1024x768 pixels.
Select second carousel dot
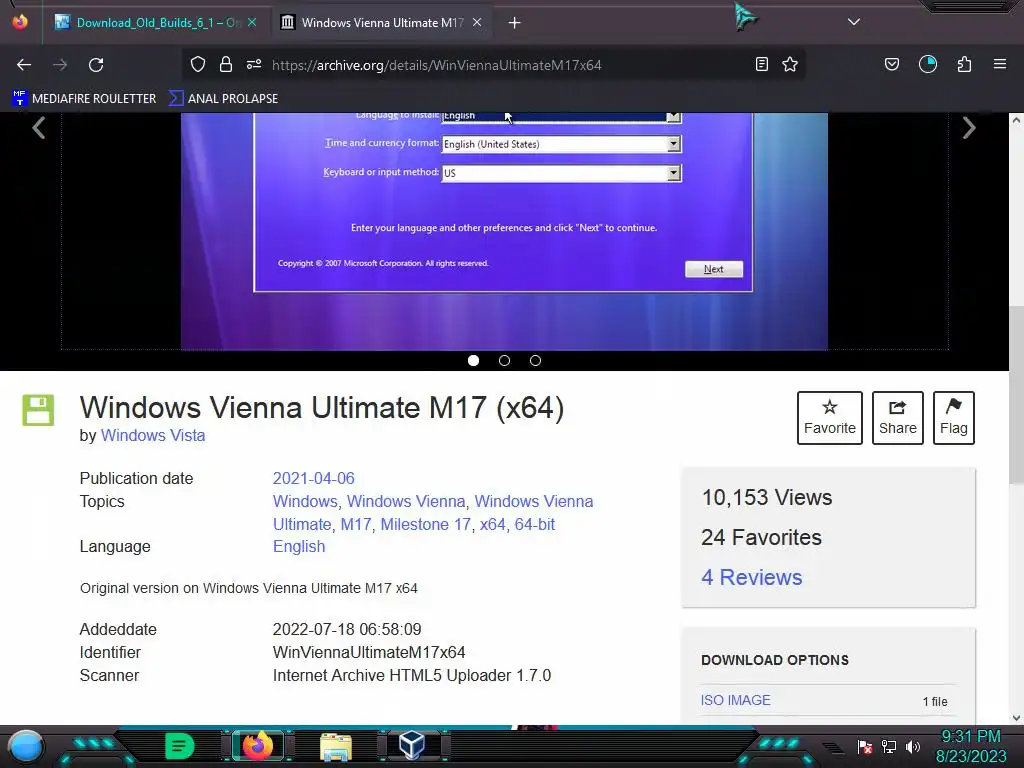(x=504, y=360)
